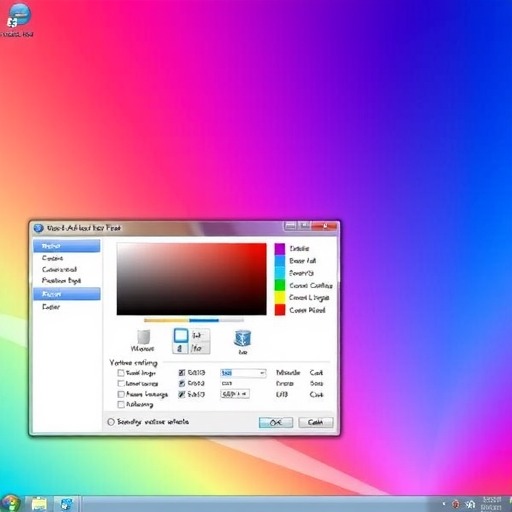Viewport: 512px width, 512px height.
Task: Open the dropdown with the highlighted value
Action: (x=243, y=373)
